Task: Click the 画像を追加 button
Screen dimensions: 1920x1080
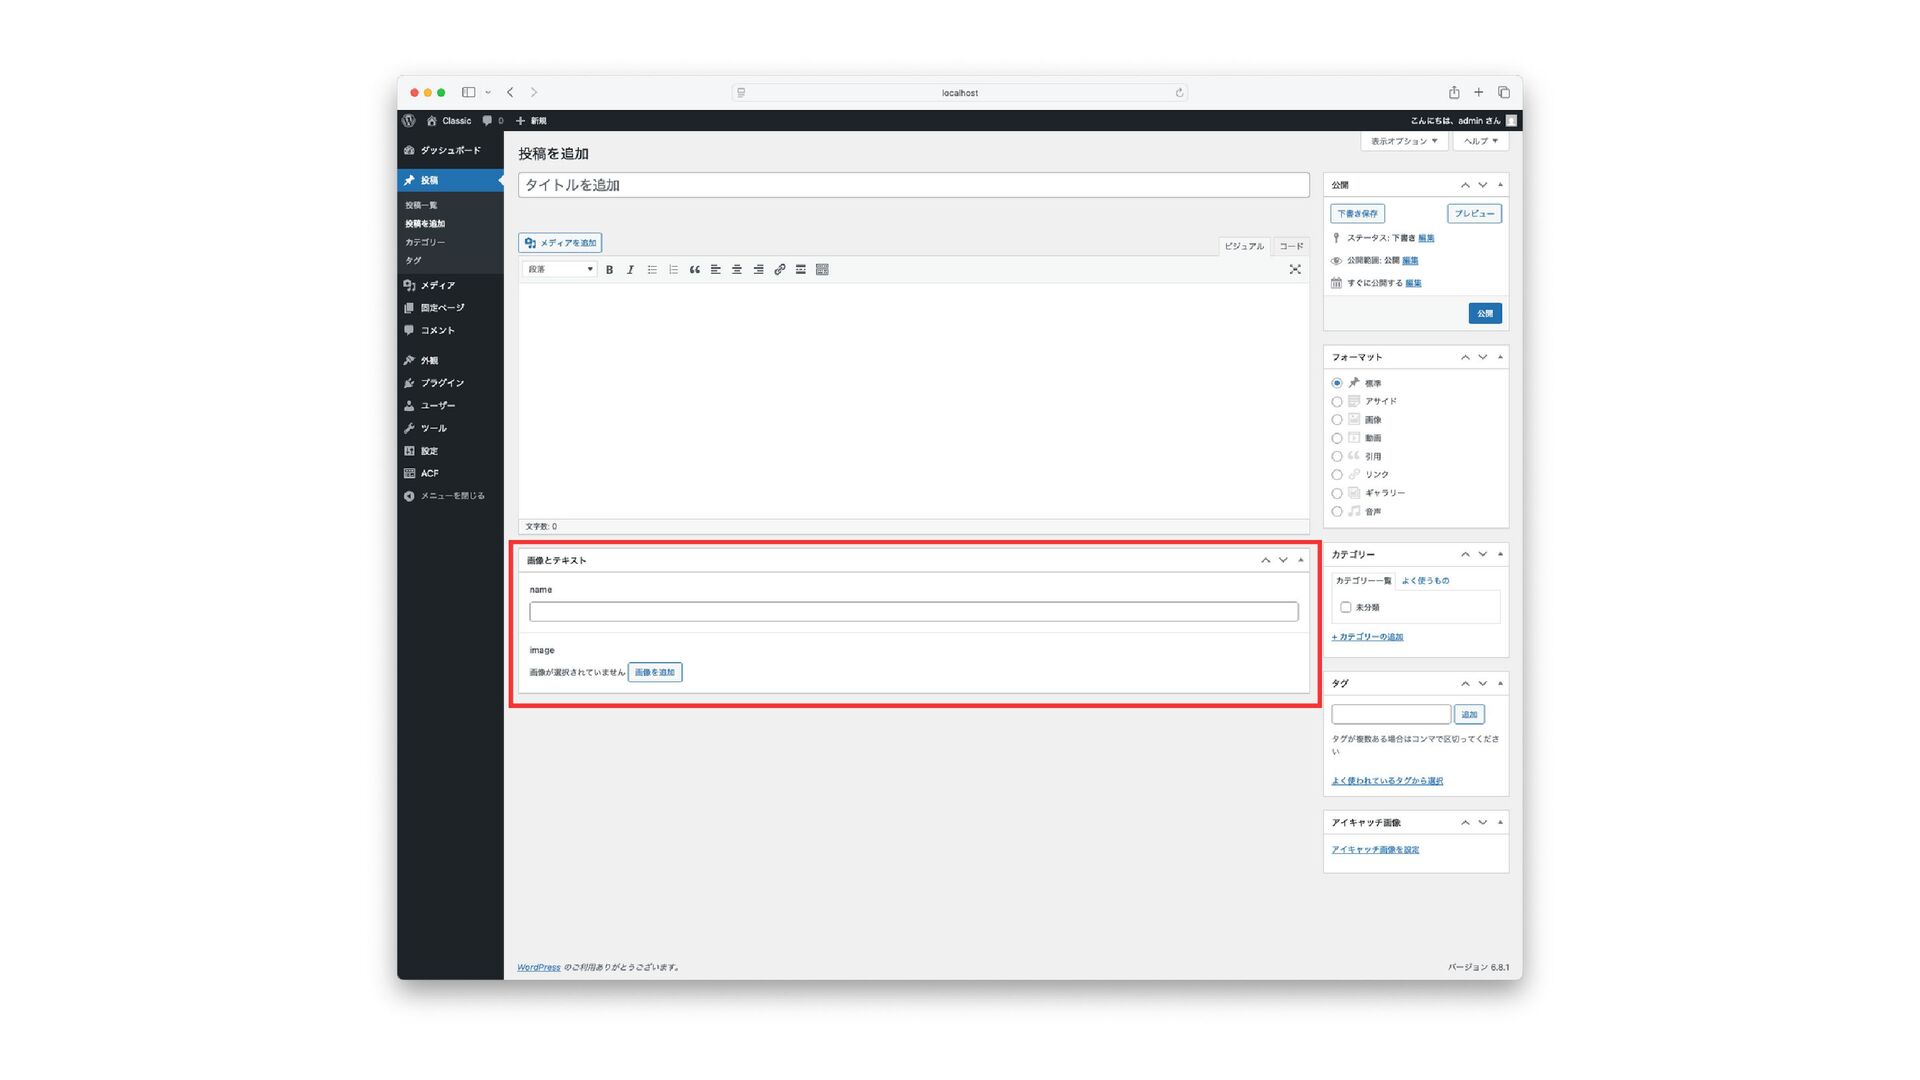Action: 655,673
